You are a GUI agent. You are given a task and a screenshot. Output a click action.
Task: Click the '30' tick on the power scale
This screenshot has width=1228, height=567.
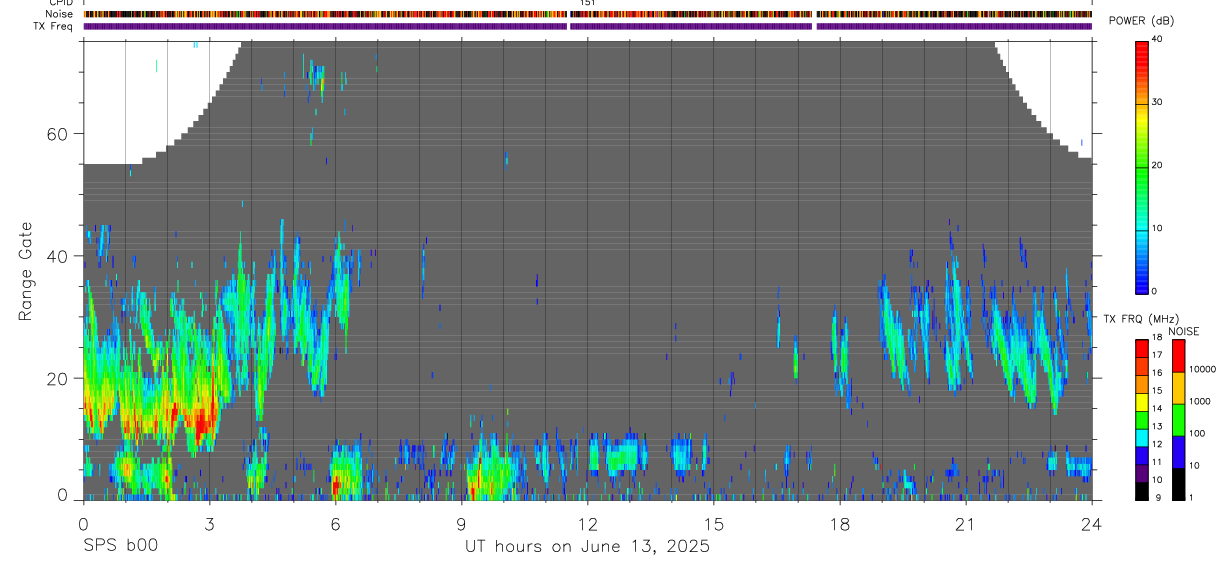point(1157,102)
